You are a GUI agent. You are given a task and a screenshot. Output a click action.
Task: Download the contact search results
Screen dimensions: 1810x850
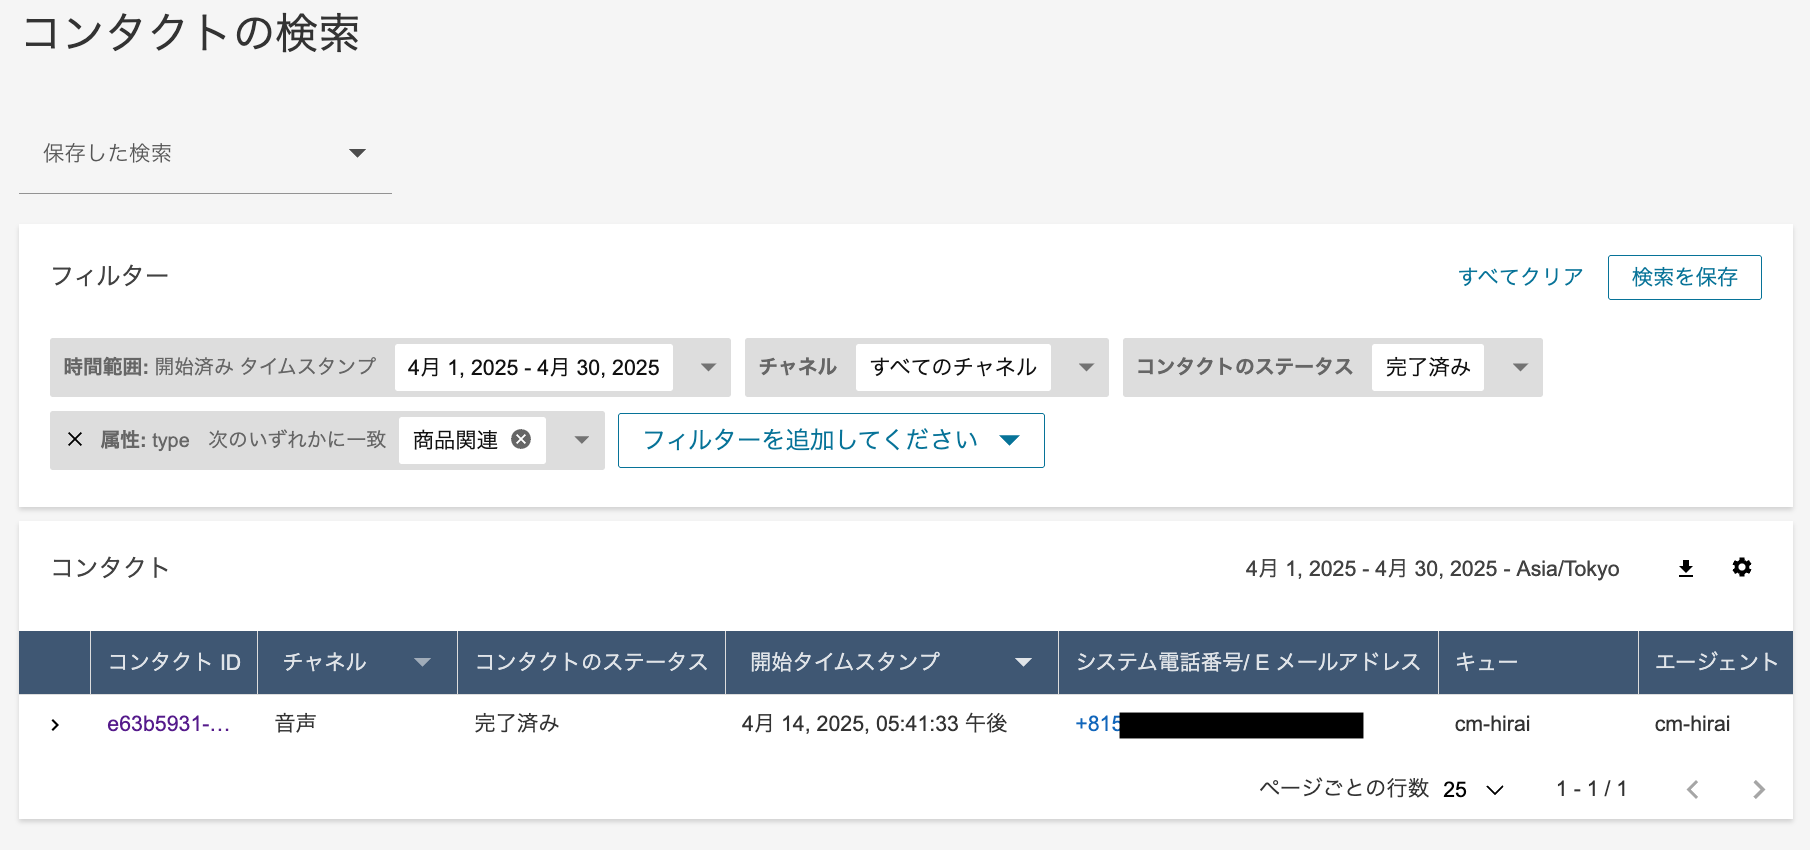pyautogui.click(x=1685, y=568)
